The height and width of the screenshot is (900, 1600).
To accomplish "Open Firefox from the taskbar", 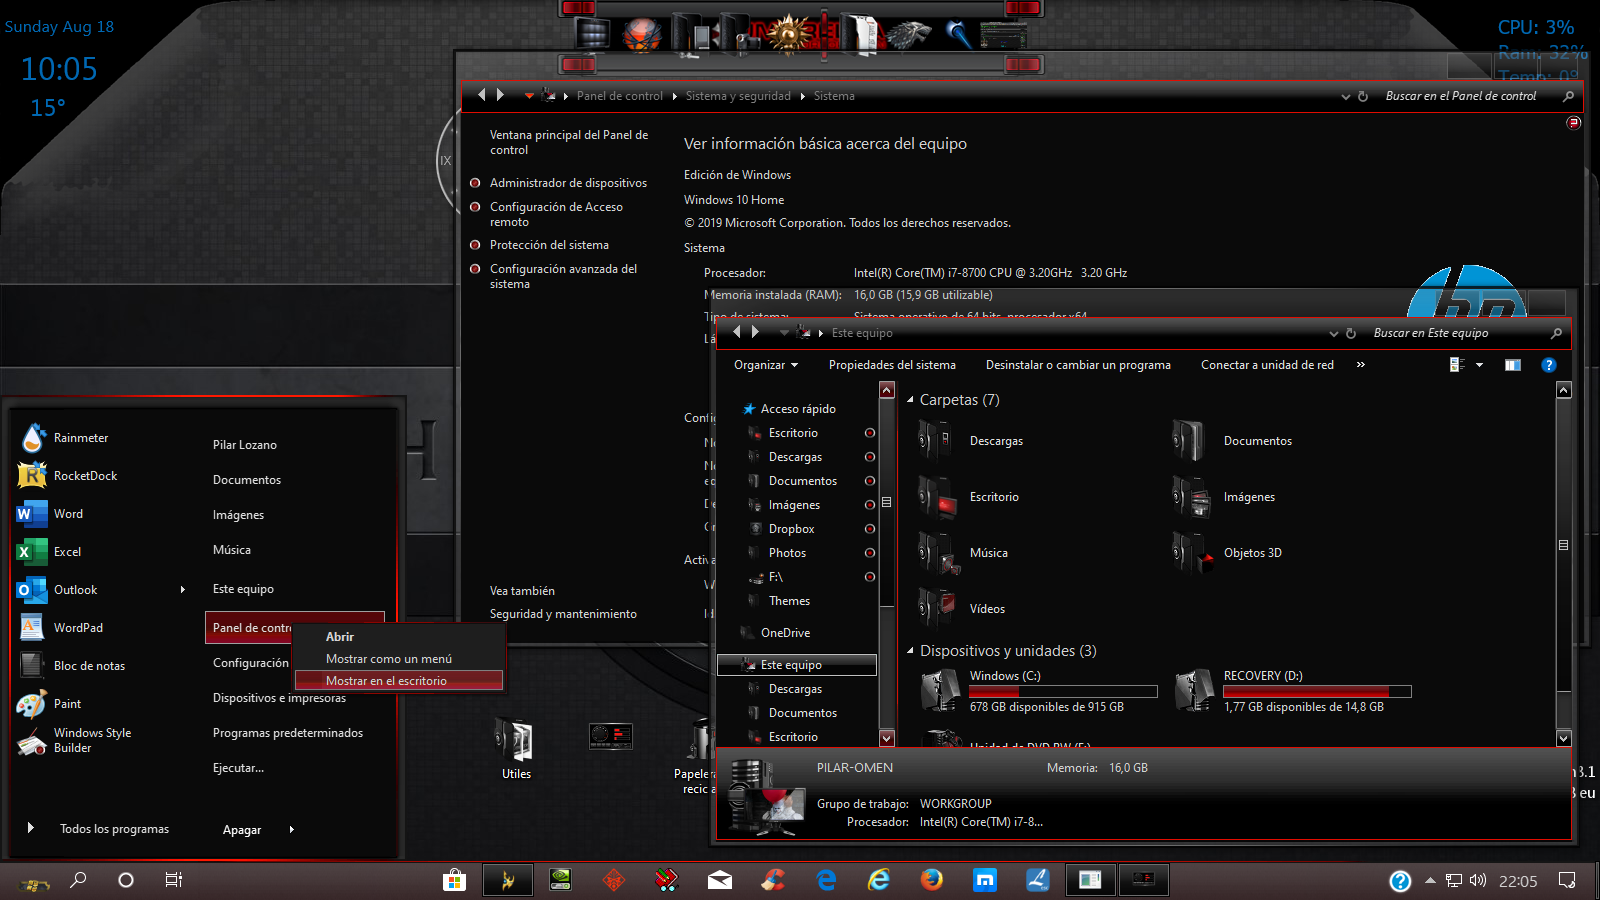I will pos(932,880).
